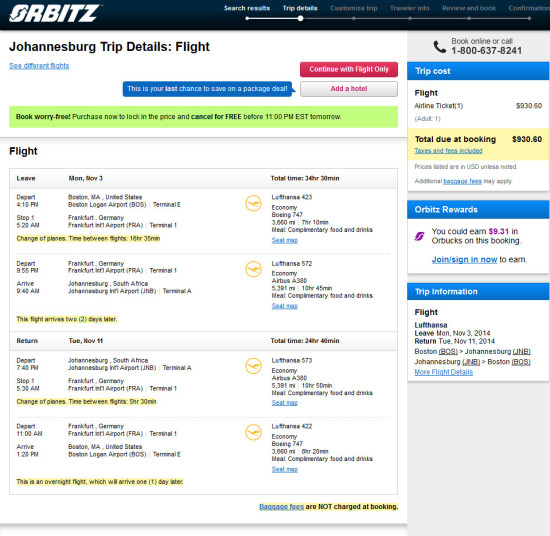Click the phone icon beside the booking number

tap(440, 47)
